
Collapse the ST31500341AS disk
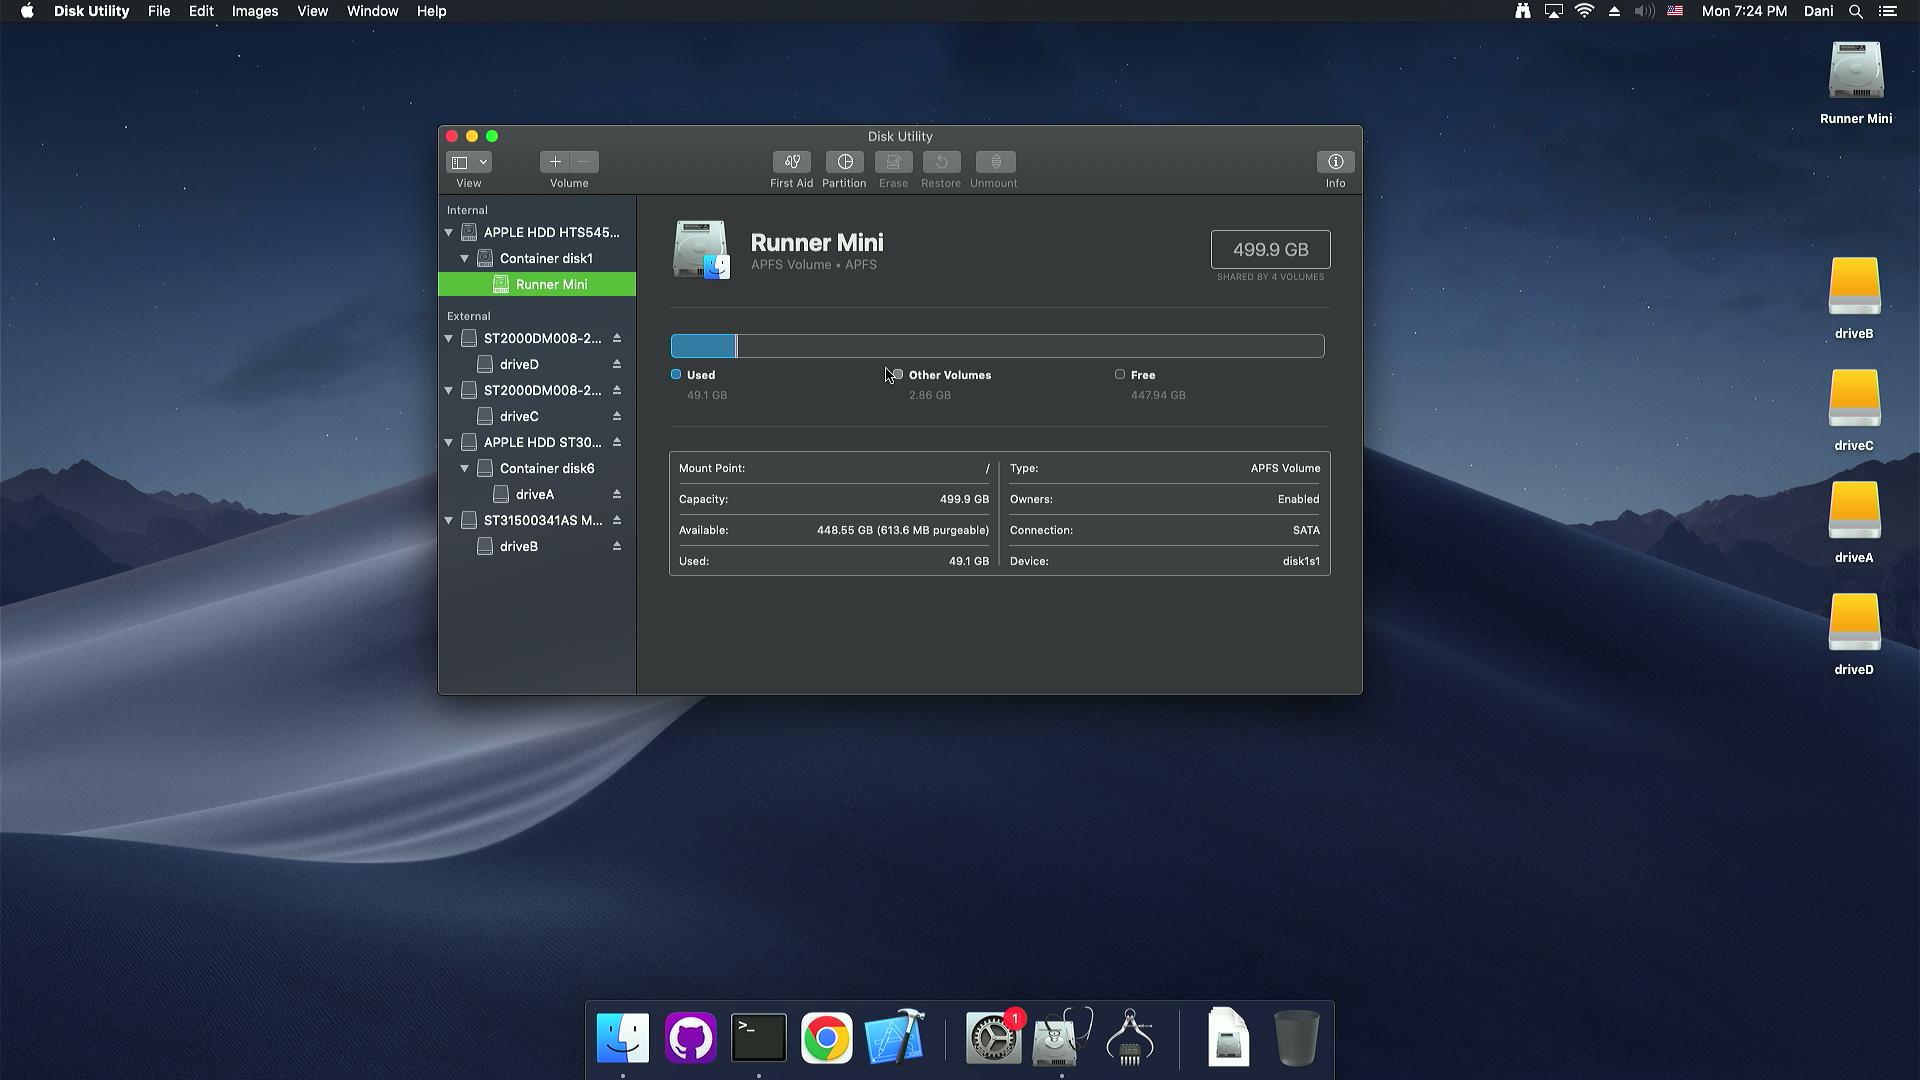pos(449,520)
